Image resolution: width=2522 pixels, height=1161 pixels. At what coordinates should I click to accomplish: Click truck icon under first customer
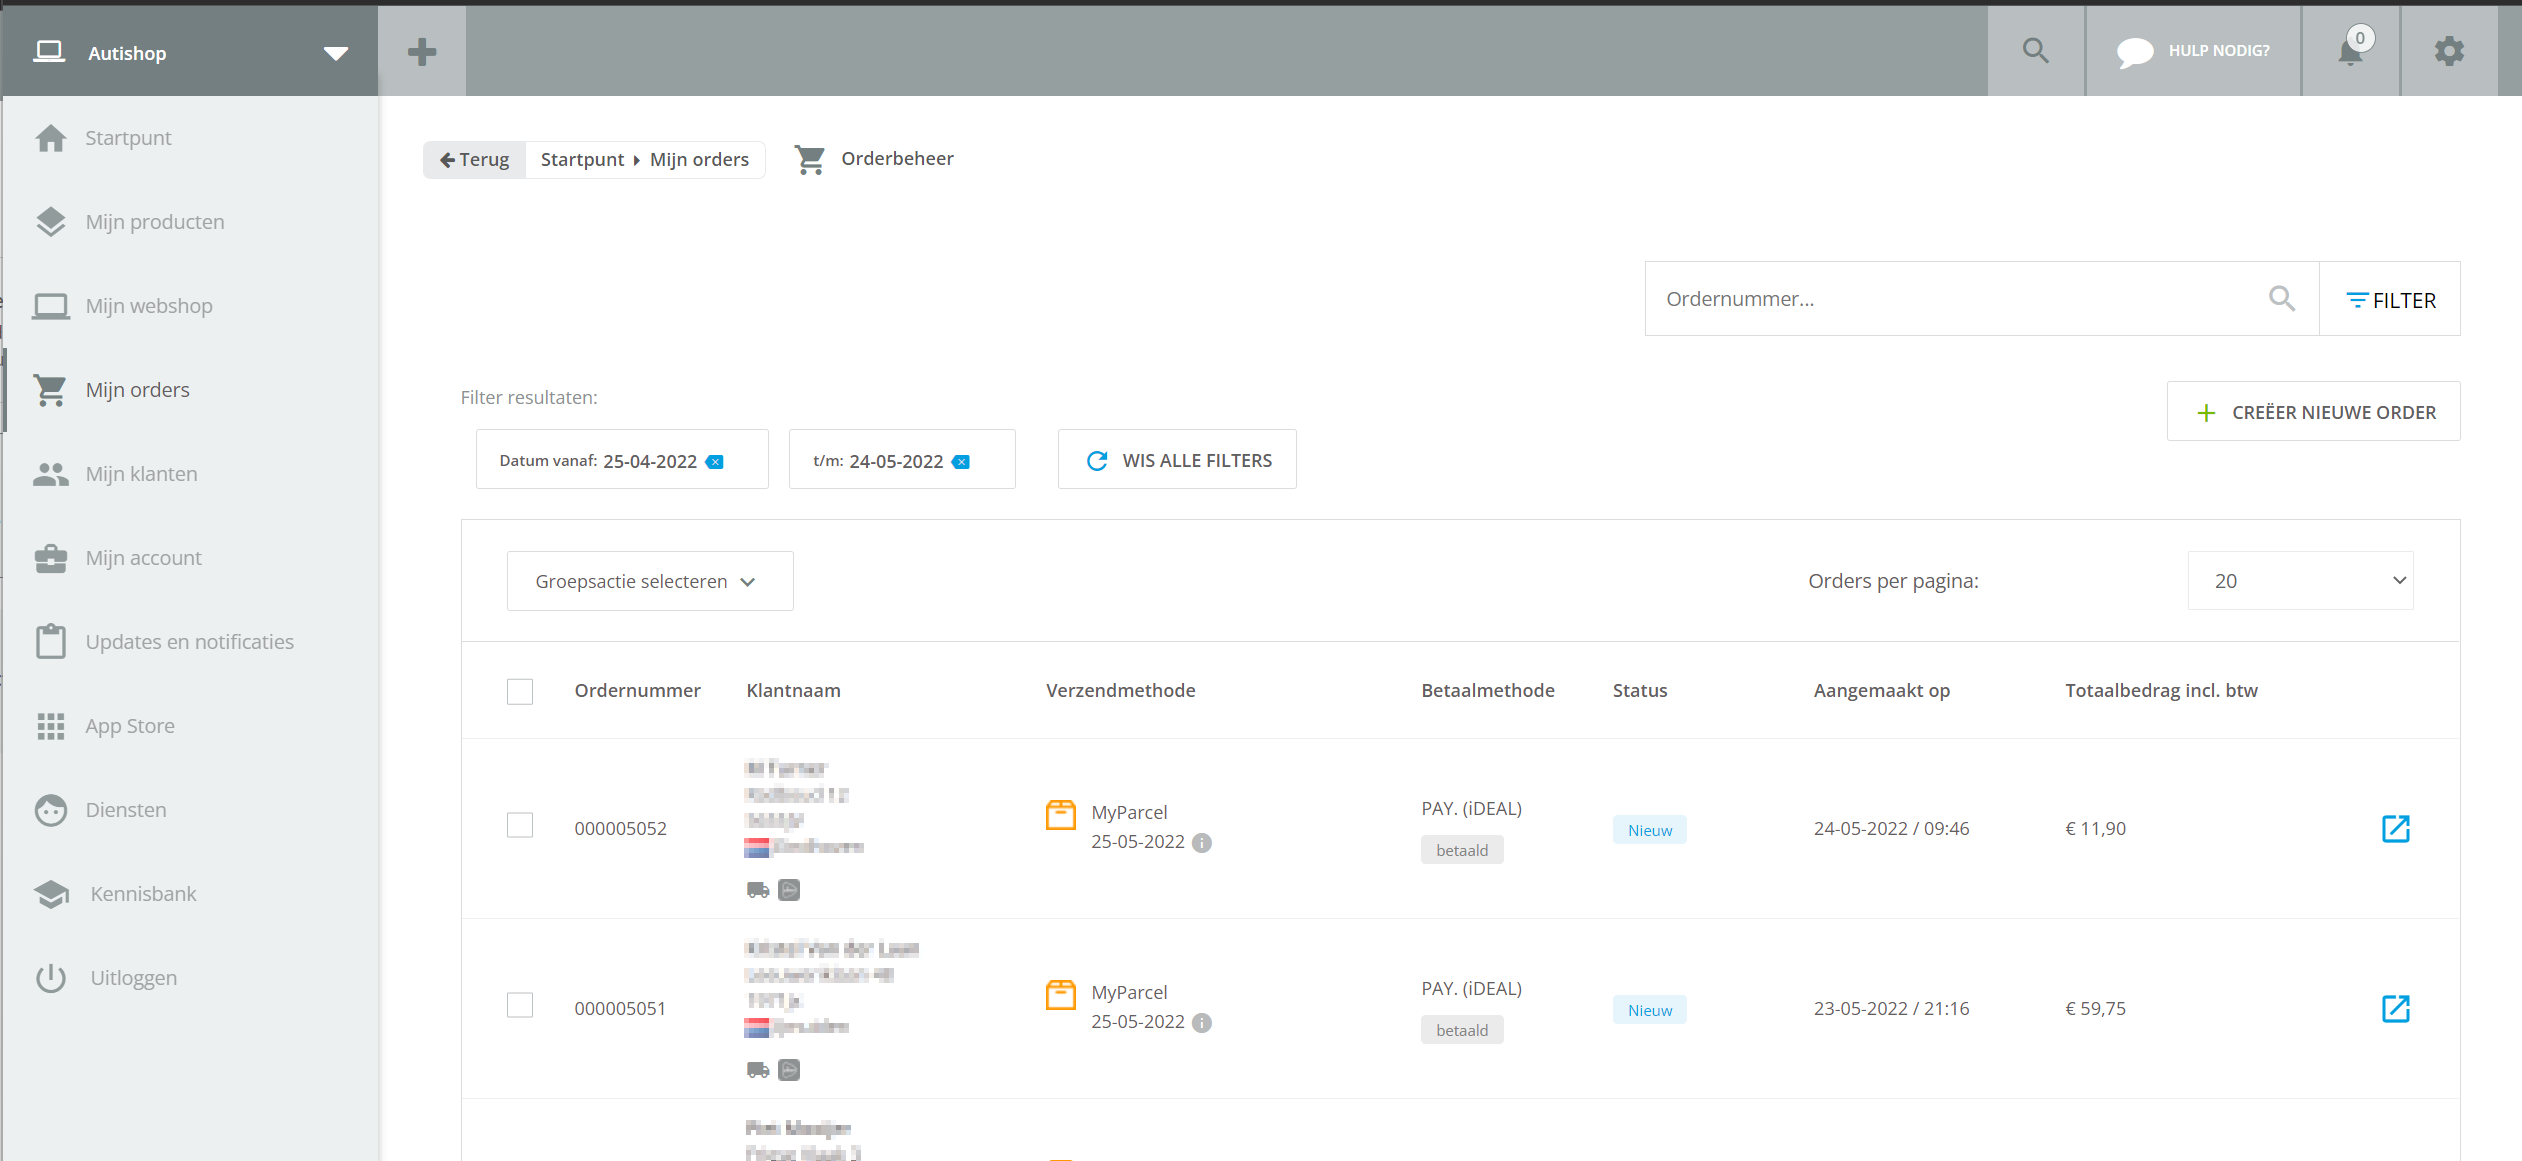758,890
